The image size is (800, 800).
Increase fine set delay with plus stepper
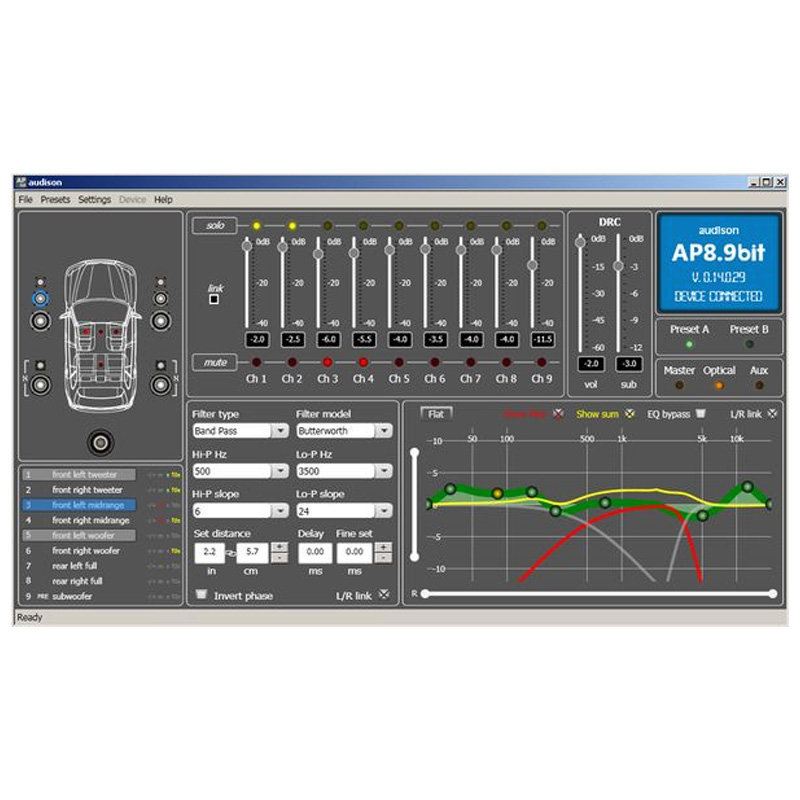pos(383,547)
